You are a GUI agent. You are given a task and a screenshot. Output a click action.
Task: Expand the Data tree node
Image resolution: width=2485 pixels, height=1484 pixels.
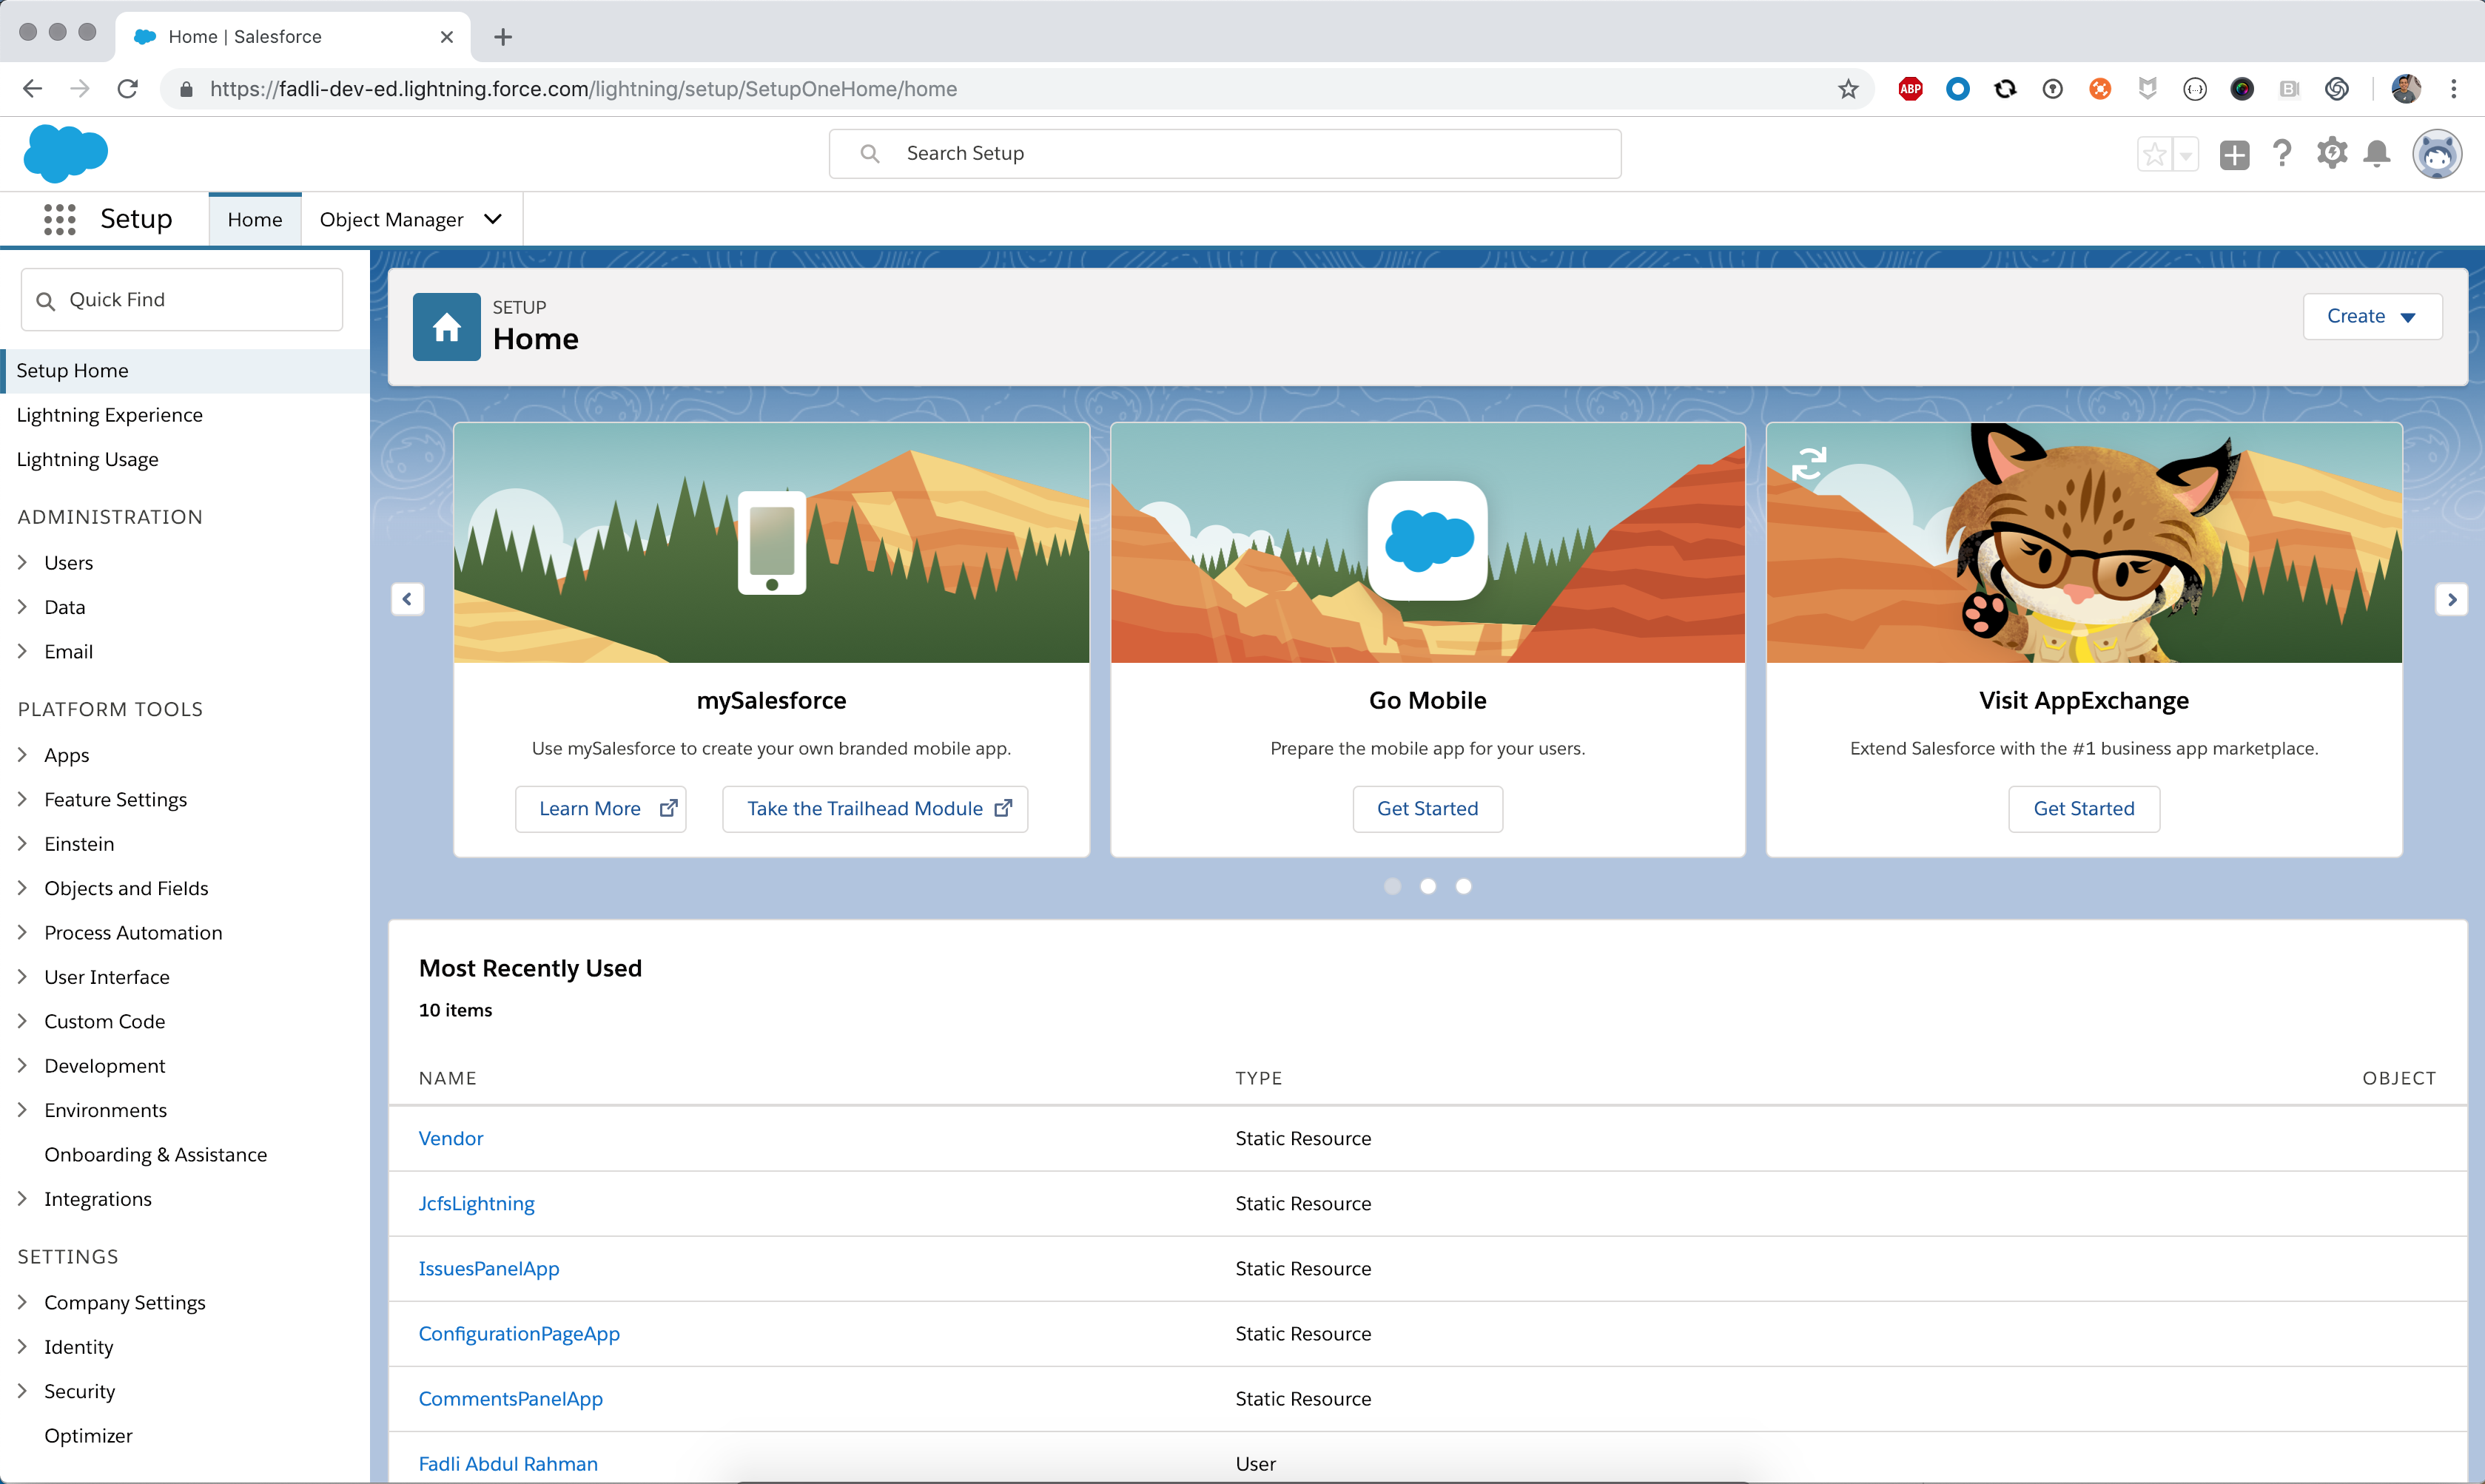(x=23, y=607)
